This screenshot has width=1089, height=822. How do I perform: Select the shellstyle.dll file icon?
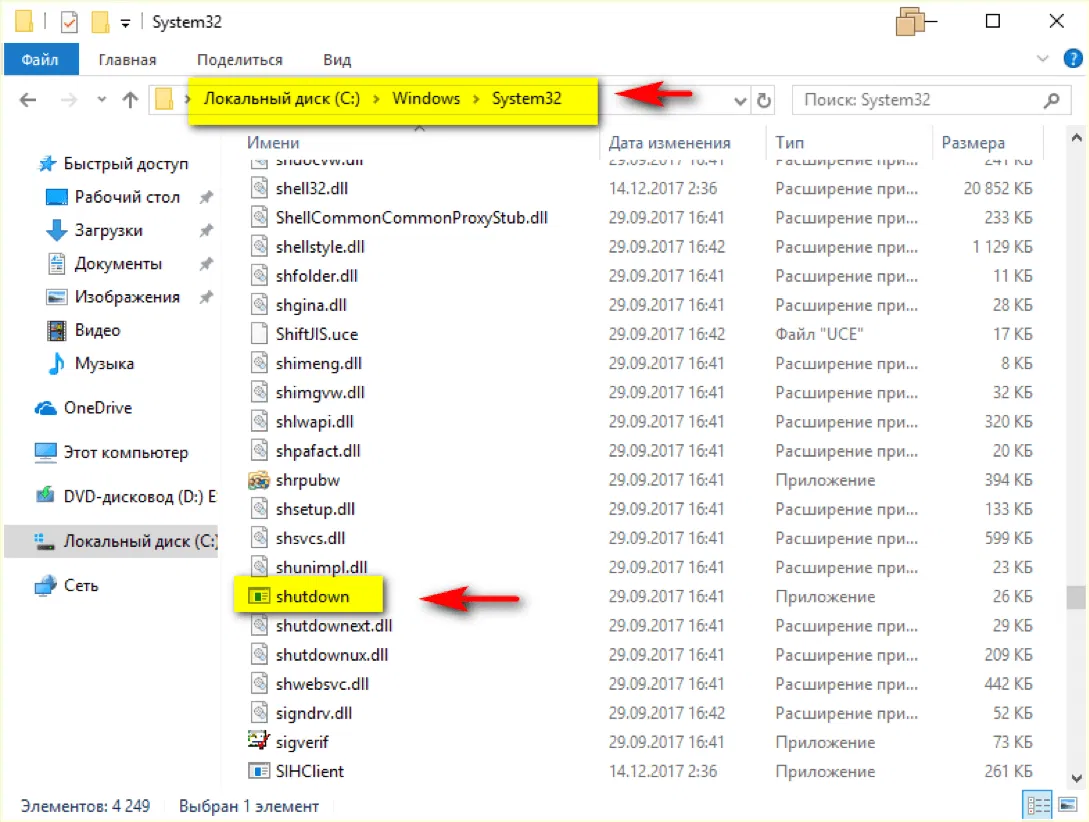(259, 246)
